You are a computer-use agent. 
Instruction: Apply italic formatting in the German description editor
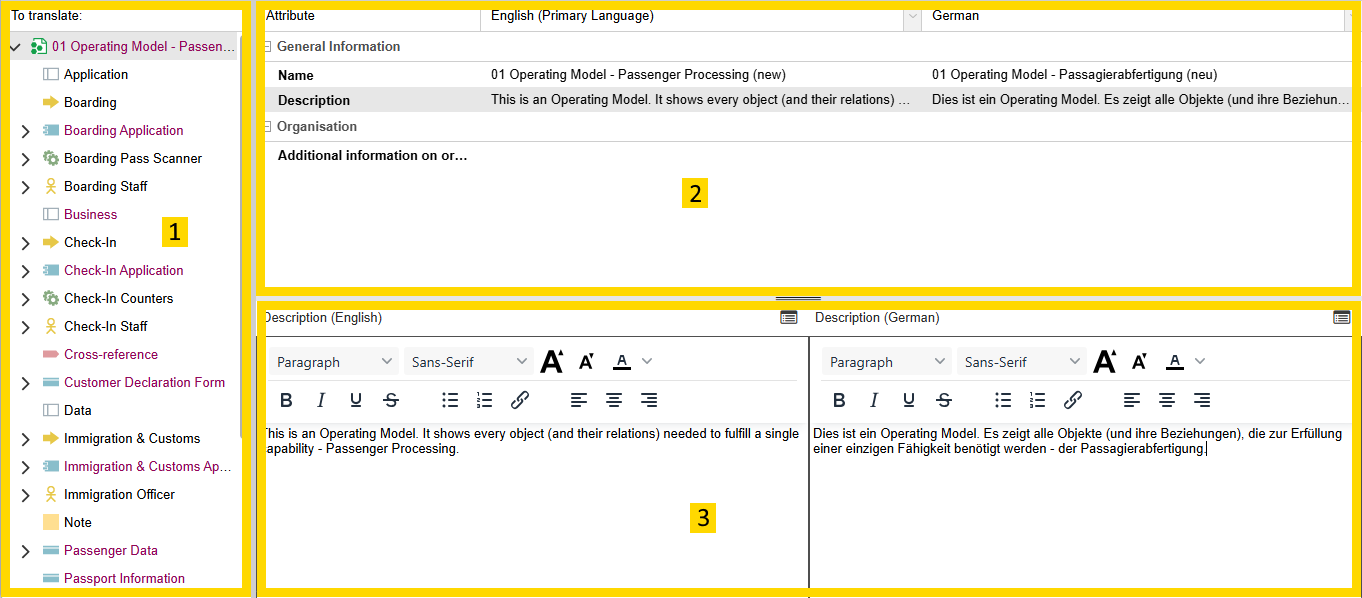[874, 399]
